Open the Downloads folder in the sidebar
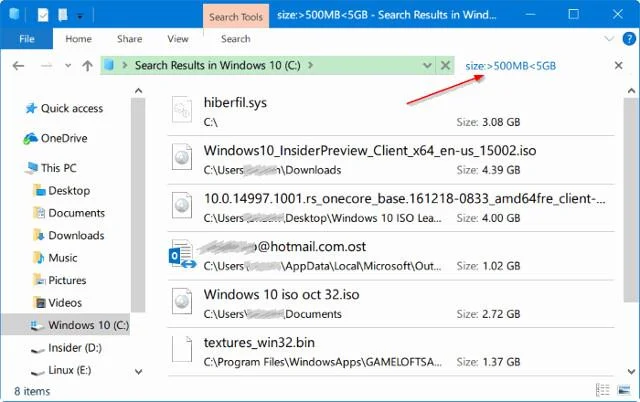The height and width of the screenshot is (402, 640). click(x=76, y=235)
